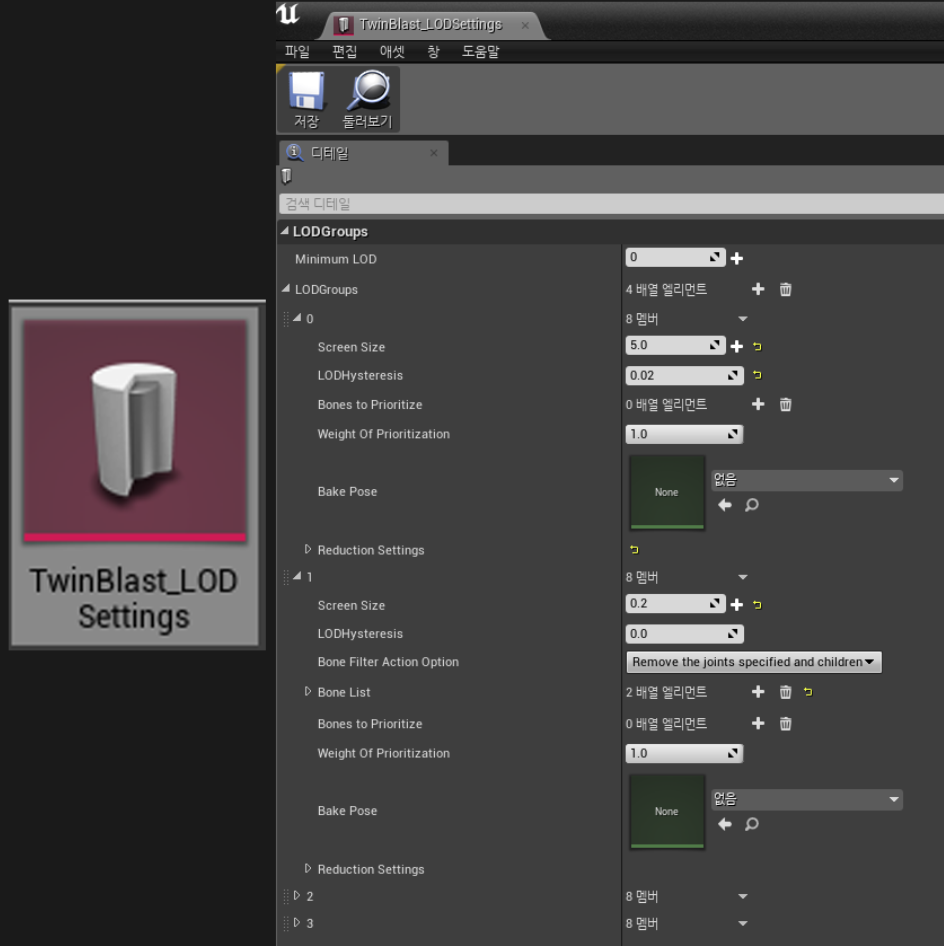Open the Window (창) menu
Image resolution: width=944 pixels, height=946 pixels.
pos(433,52)
